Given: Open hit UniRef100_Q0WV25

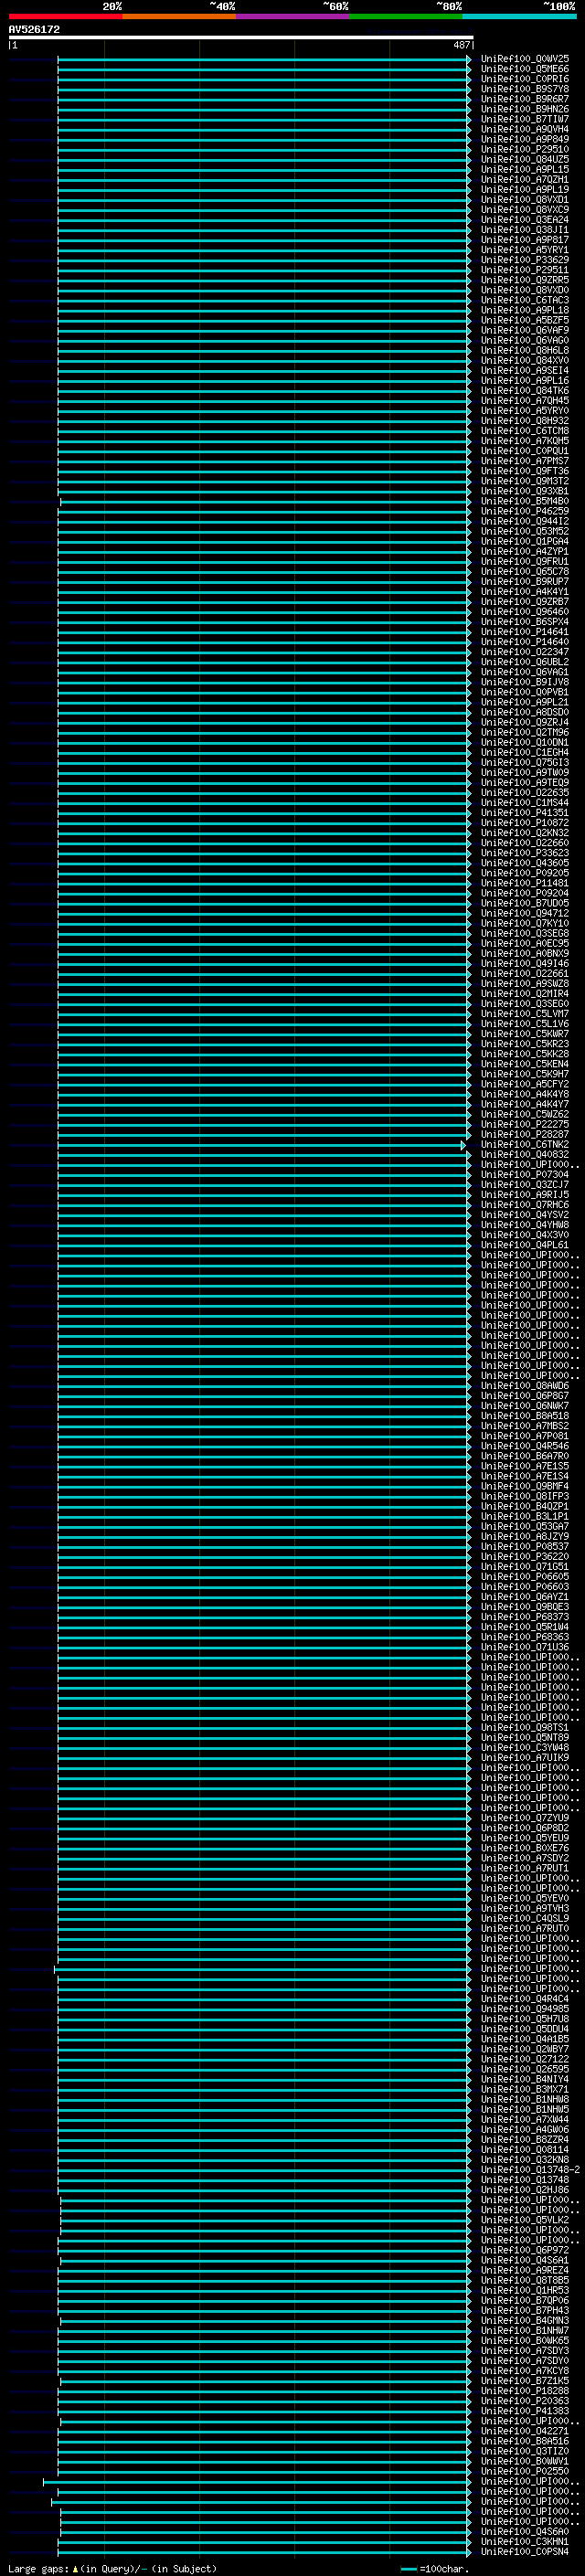Looking at the screenshot, I should click(525, 59).
